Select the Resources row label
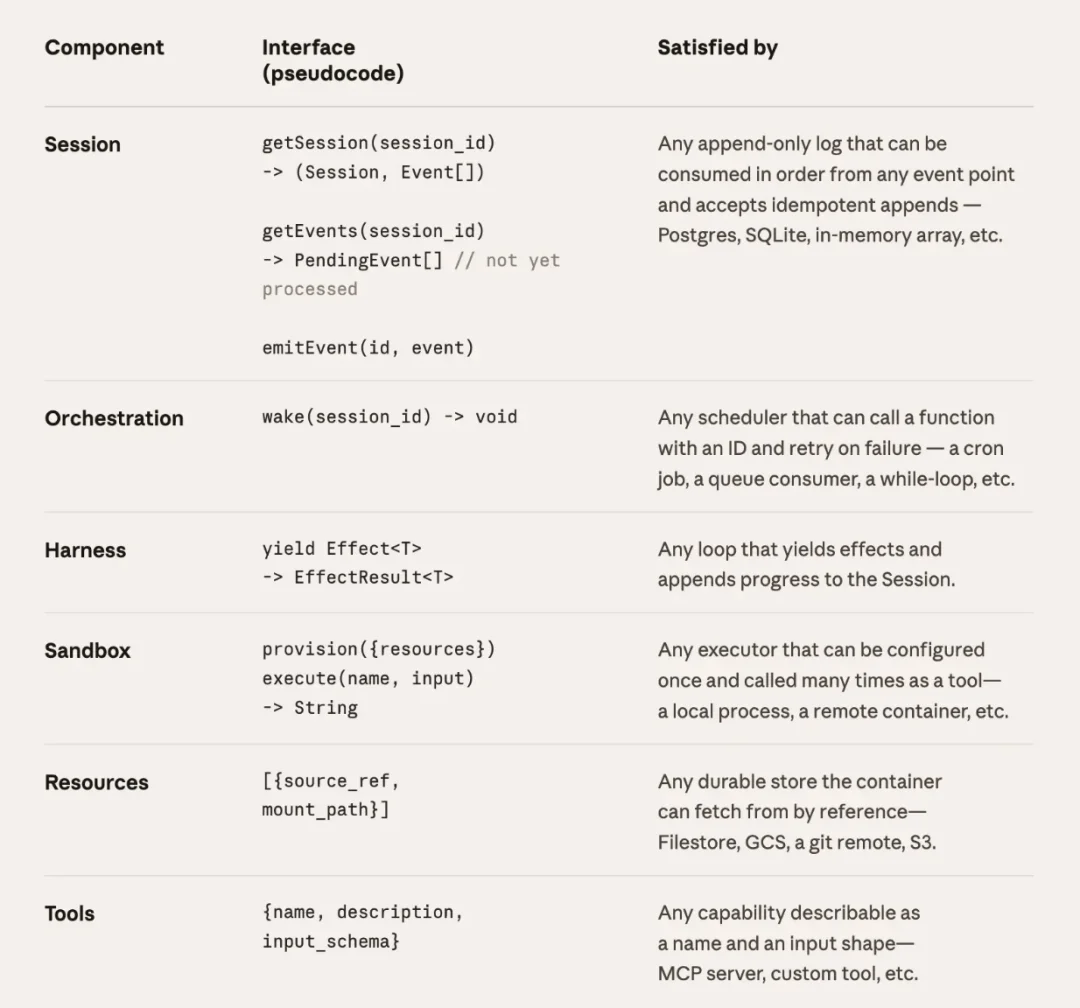This screenshot has width=1080, height=1008. (96, 782)
